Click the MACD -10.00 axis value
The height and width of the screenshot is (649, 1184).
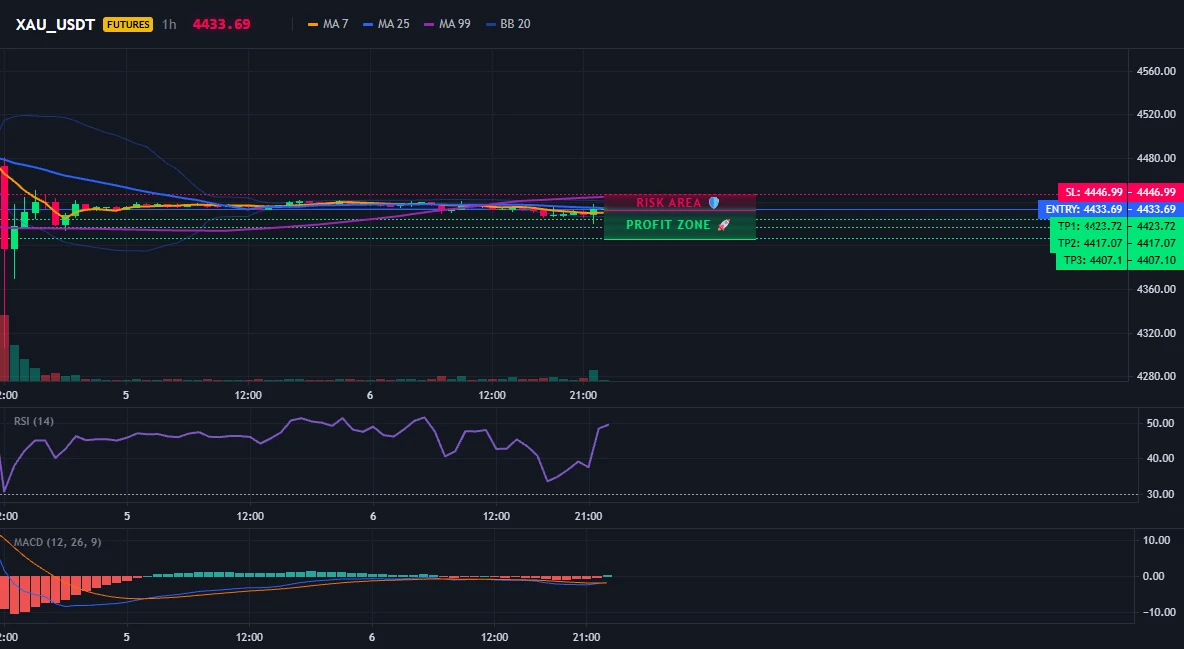(x=1158, y=613)
